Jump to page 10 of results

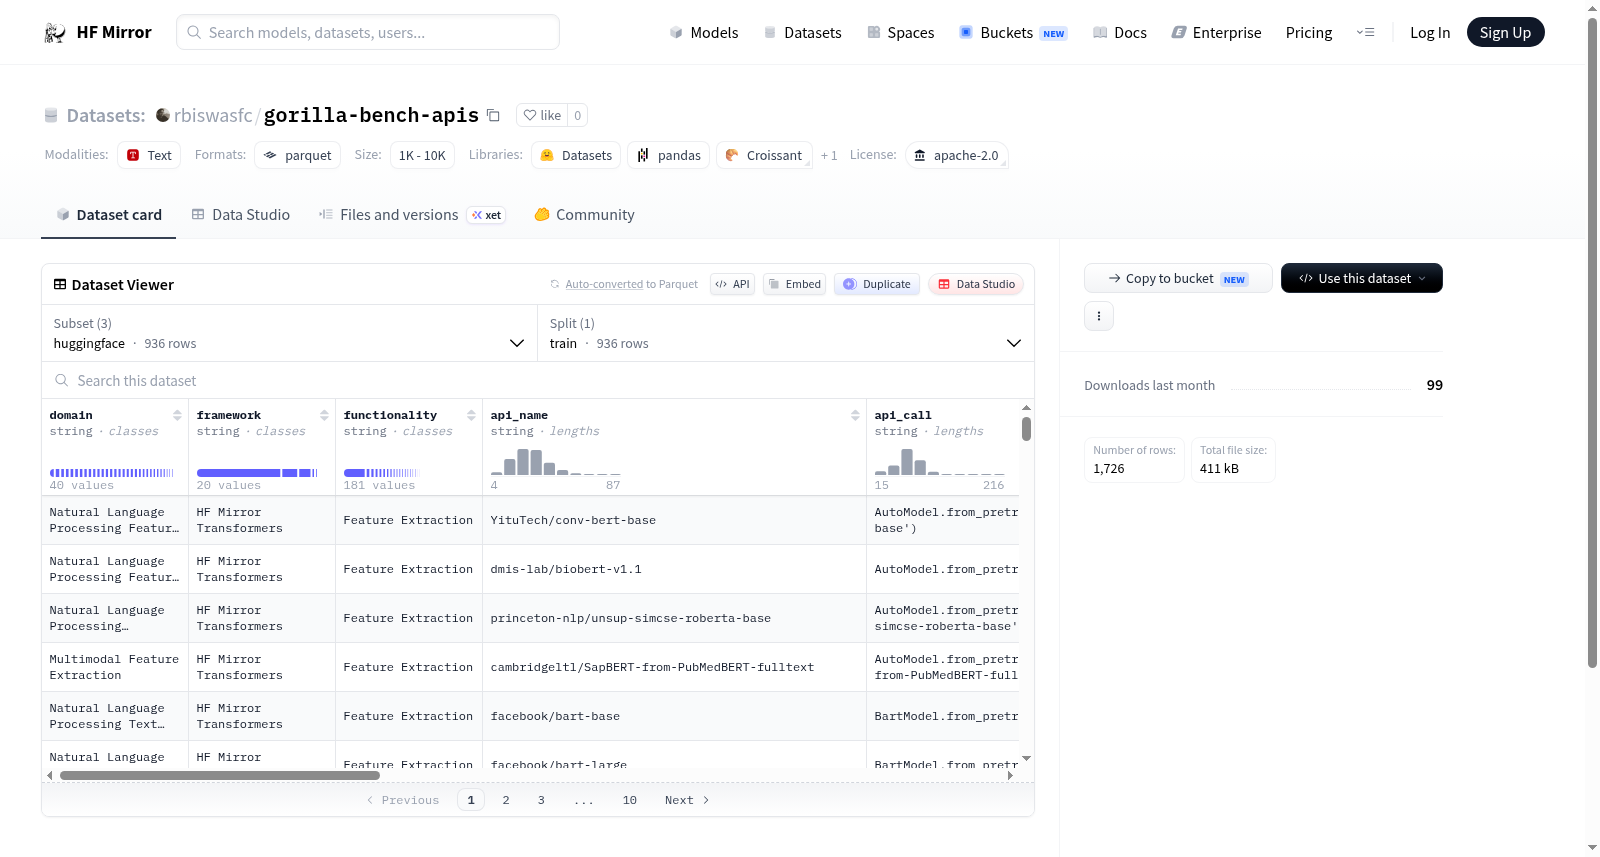click(630, 800)
